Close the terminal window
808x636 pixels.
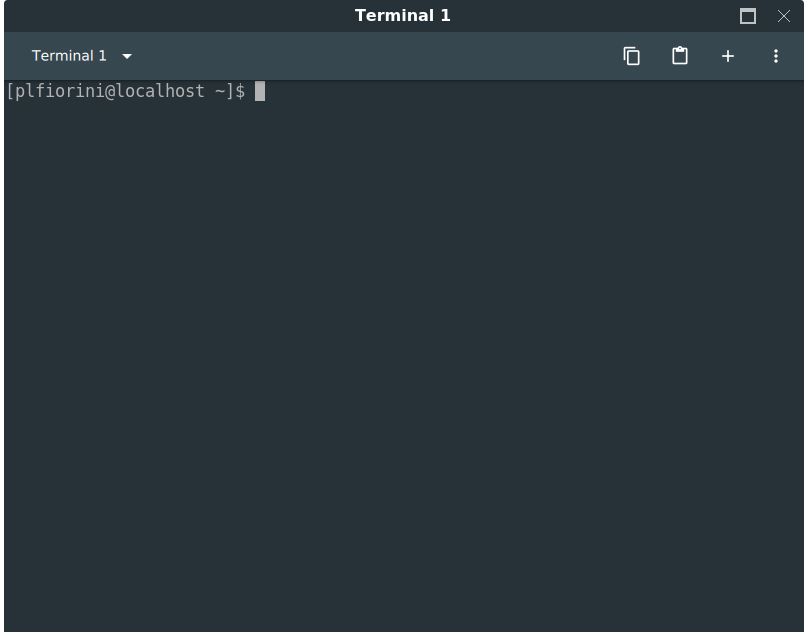[x=784, y=16]
